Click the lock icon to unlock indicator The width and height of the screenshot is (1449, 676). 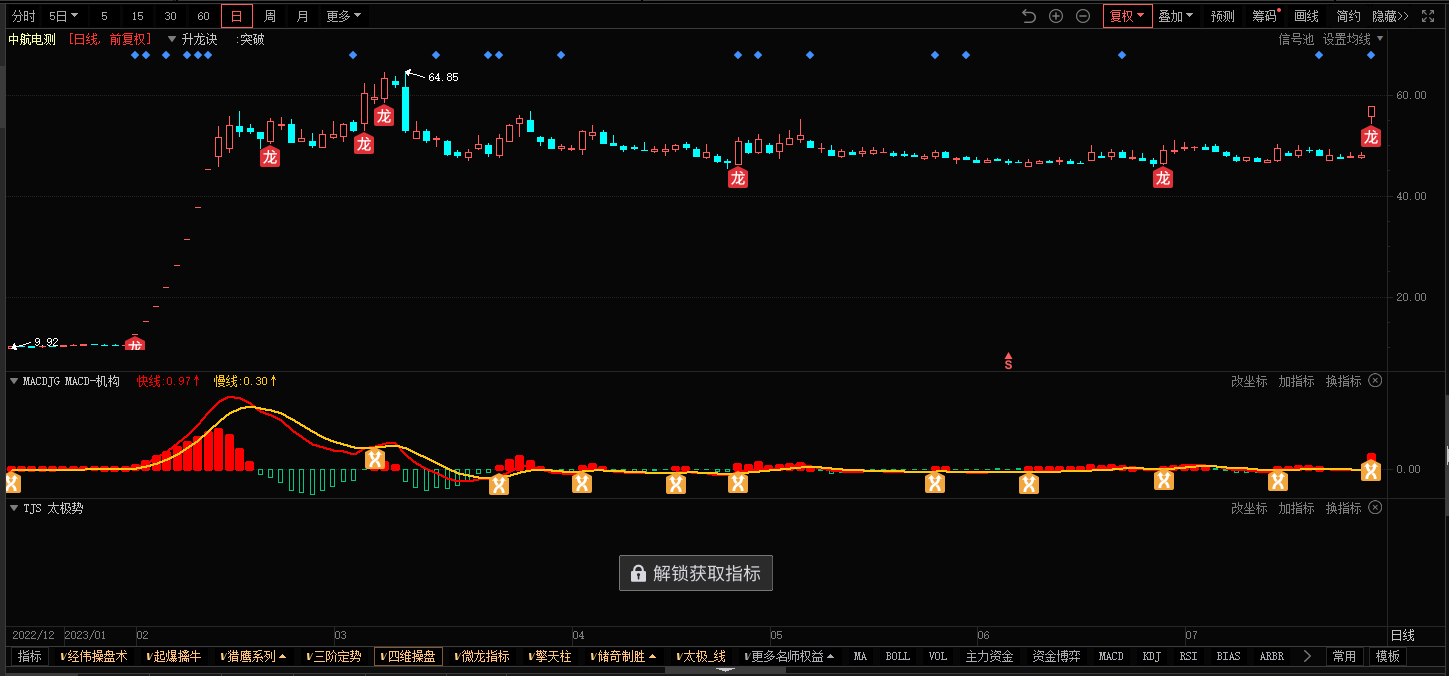pyautogui.click(x=636, y=574)
